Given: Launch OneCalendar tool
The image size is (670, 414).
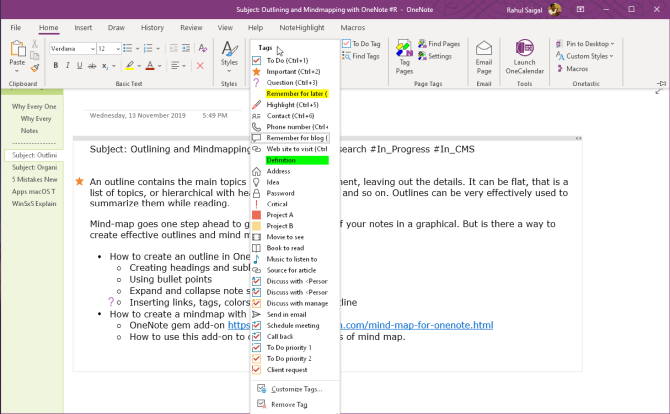Looking at the screenshot, I should (525, 57).
